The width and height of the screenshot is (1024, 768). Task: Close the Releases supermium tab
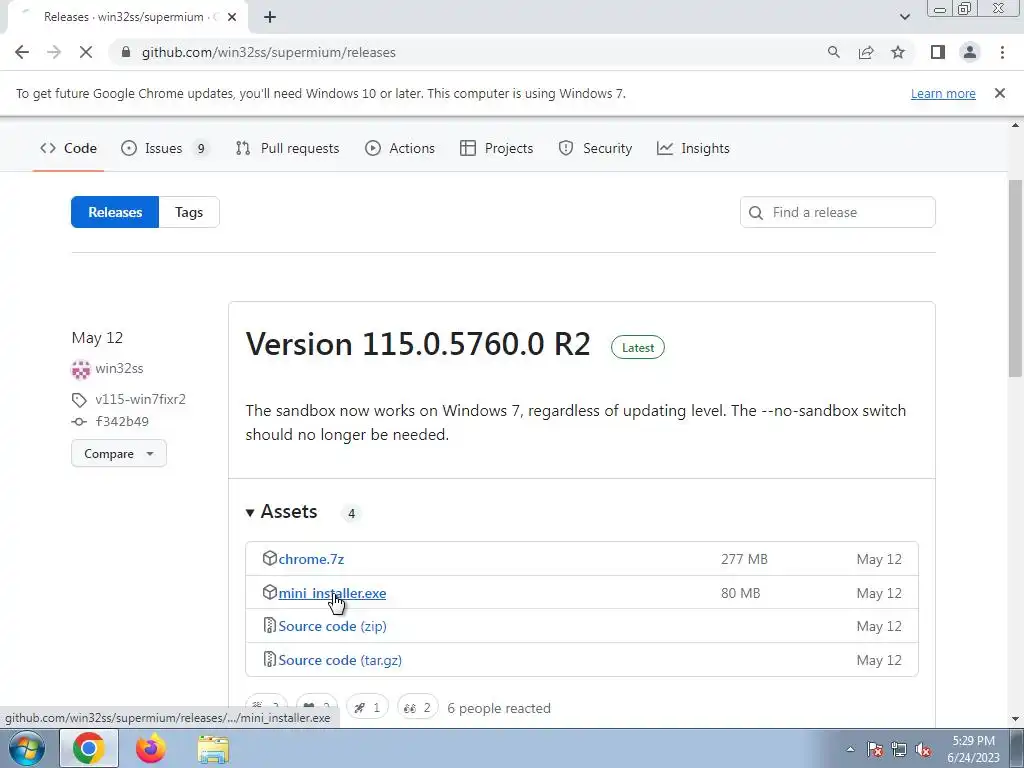tap(232, 17)
